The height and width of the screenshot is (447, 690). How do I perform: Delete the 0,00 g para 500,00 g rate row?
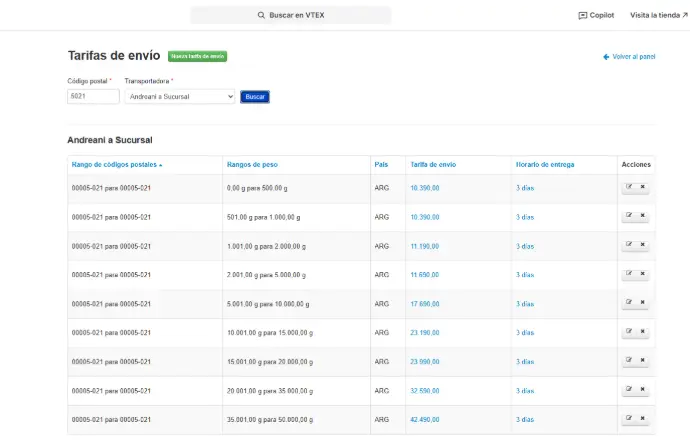pyautogui.click(x=642, y=187)
